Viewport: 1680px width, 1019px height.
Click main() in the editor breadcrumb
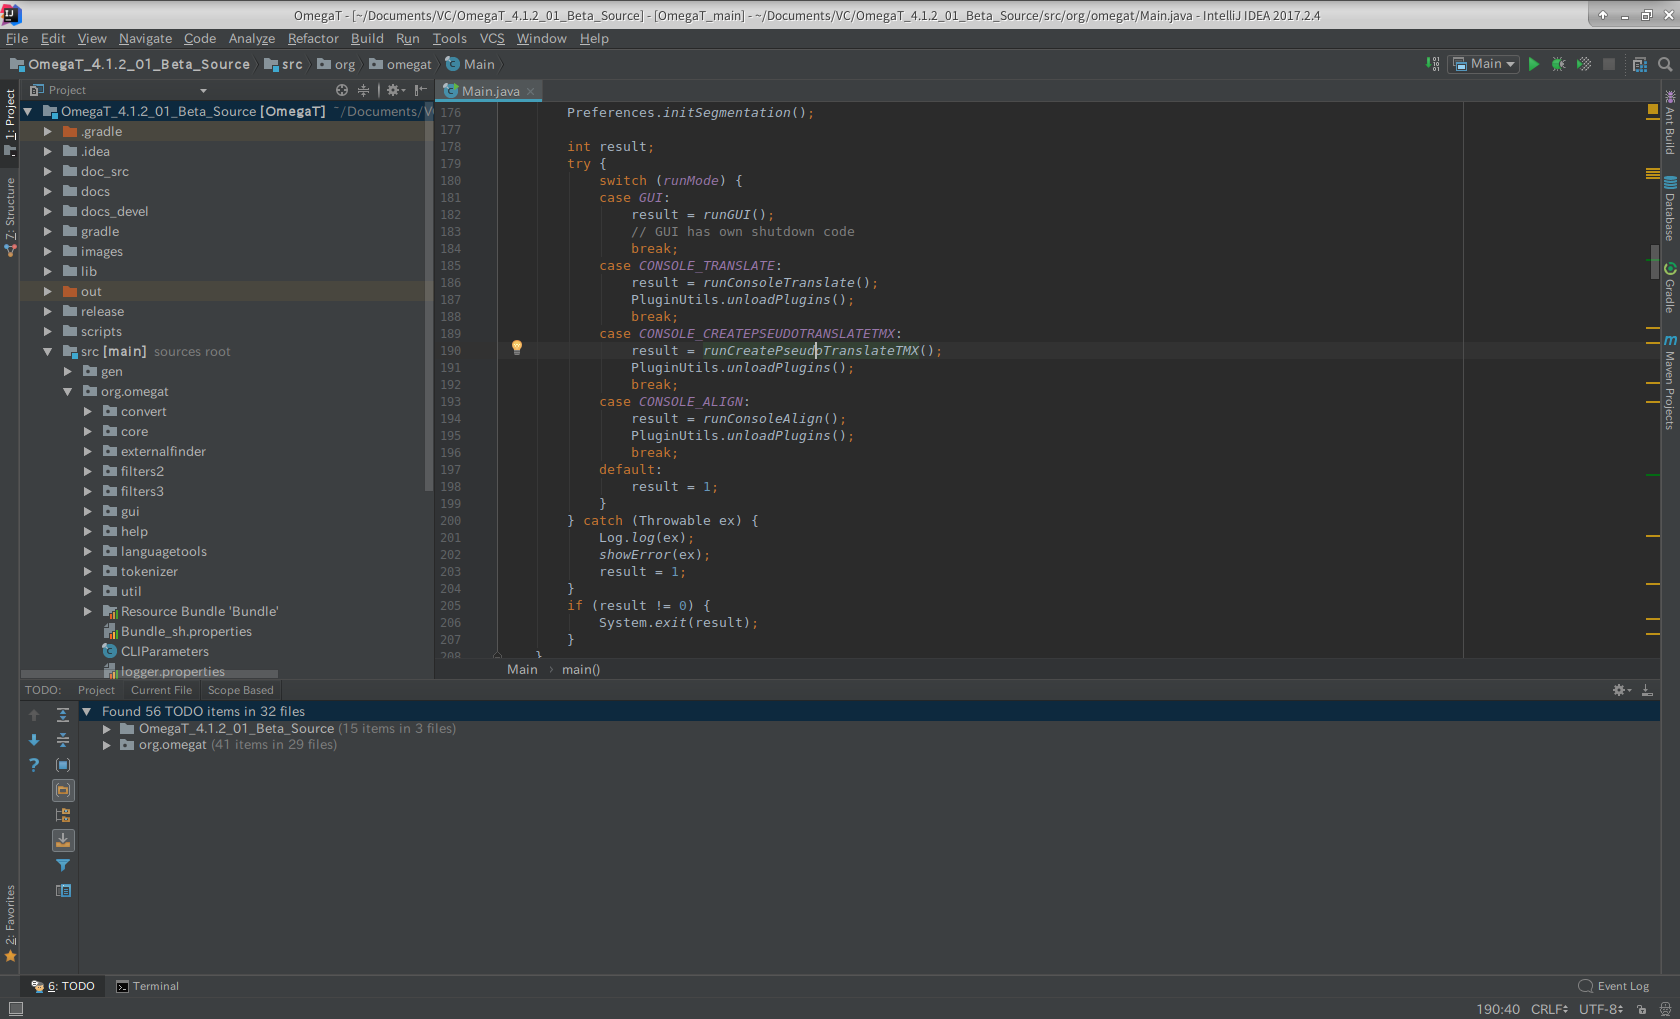click(x=581, y=669)
